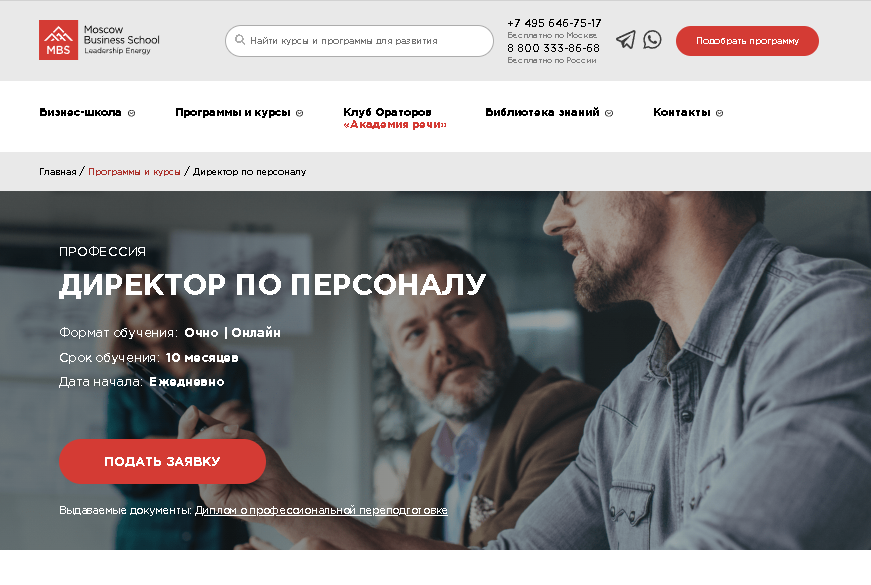This screenshot has height=585, width=871.
Task: Click the search magnifier icon
Action: pos(240,40)
